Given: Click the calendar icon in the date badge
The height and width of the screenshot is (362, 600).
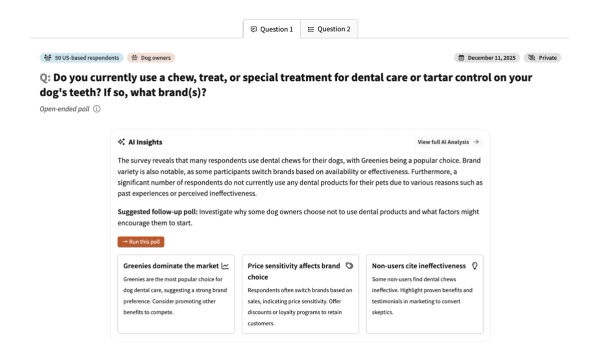Looking at the screenshot, I should (x=461, y=58).
